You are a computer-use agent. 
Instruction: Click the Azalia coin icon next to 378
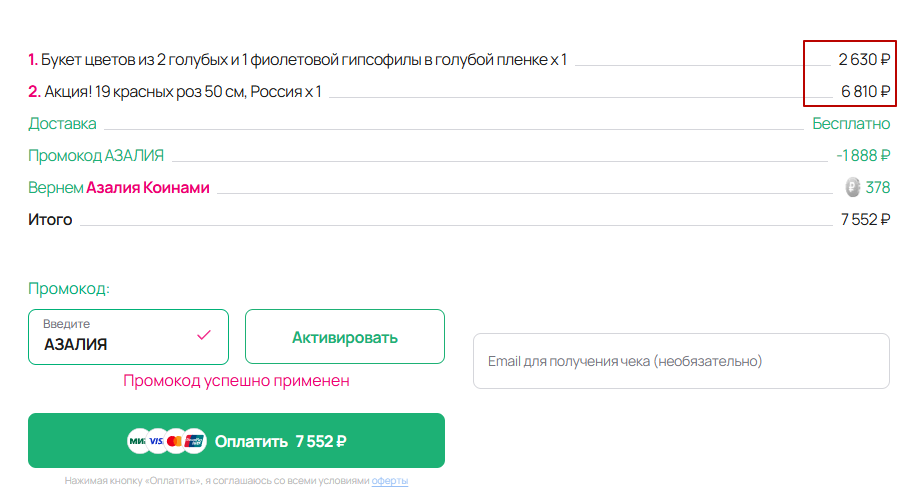pos(853,187)
